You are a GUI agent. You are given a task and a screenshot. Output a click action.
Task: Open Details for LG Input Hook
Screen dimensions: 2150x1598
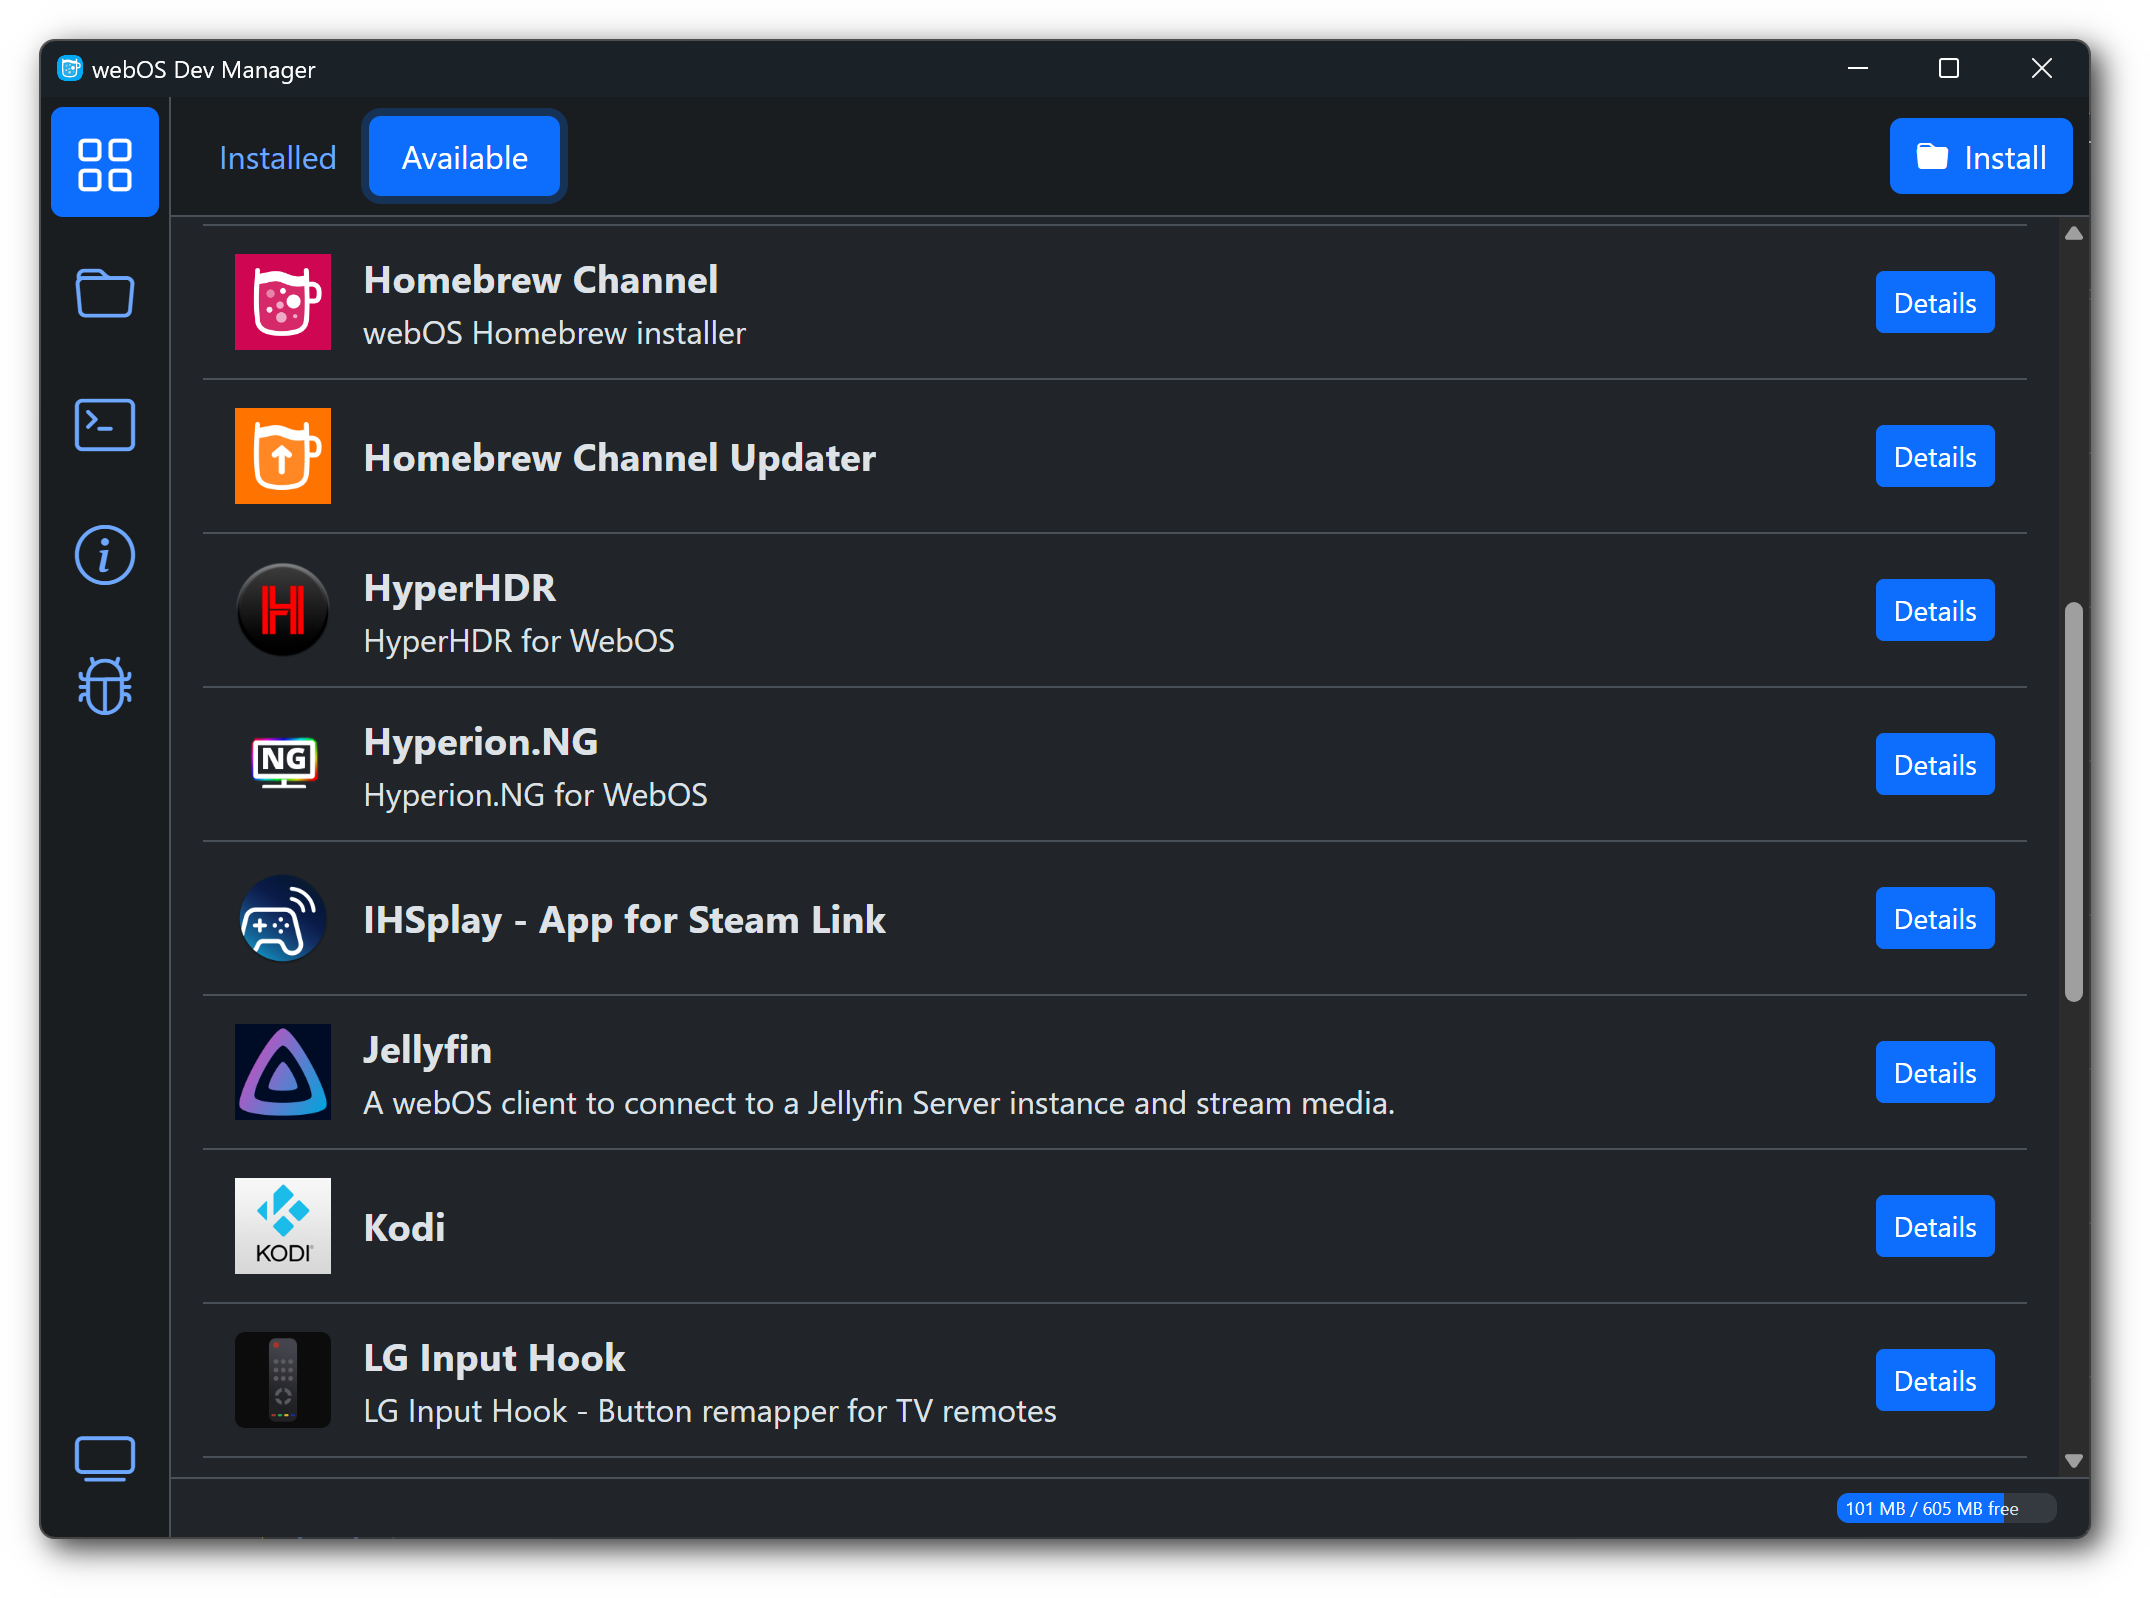coord(1934,1381)
